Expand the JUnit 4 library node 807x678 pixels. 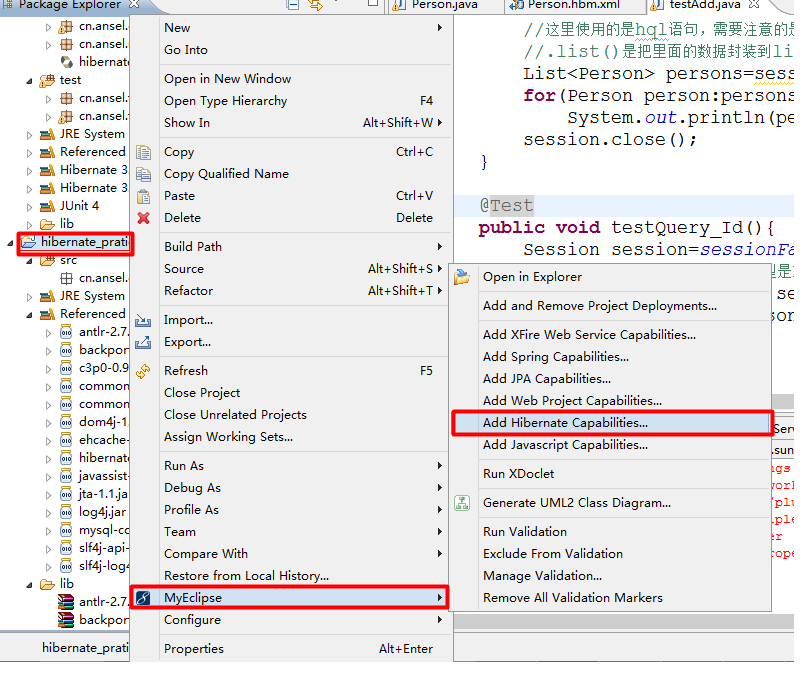pyautogui.click(x=29, y=207)
